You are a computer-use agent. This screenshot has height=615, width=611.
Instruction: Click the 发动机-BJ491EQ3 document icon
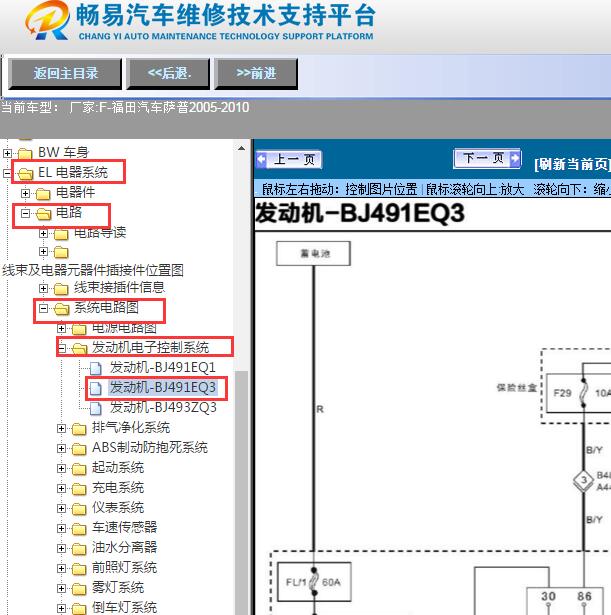[96, 388]
